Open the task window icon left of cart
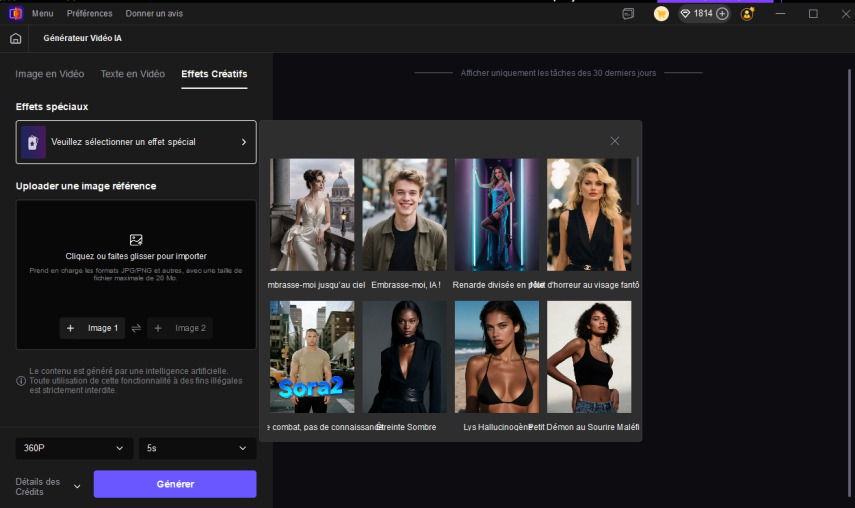Screen dimensions: 855x508 pos(628,14)
